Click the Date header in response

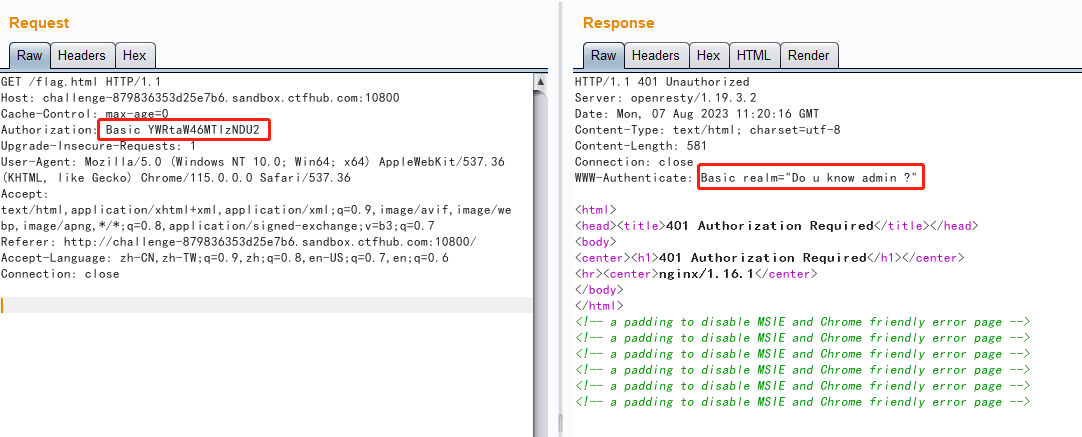[x=697, y=114]
